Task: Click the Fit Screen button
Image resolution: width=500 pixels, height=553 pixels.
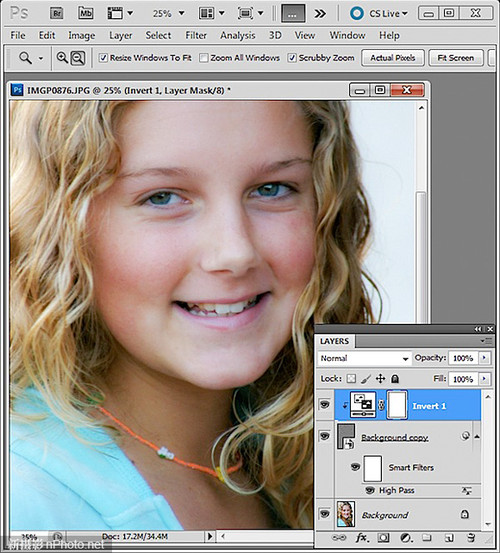Action: pyautogui.click(x=456, y=58)
